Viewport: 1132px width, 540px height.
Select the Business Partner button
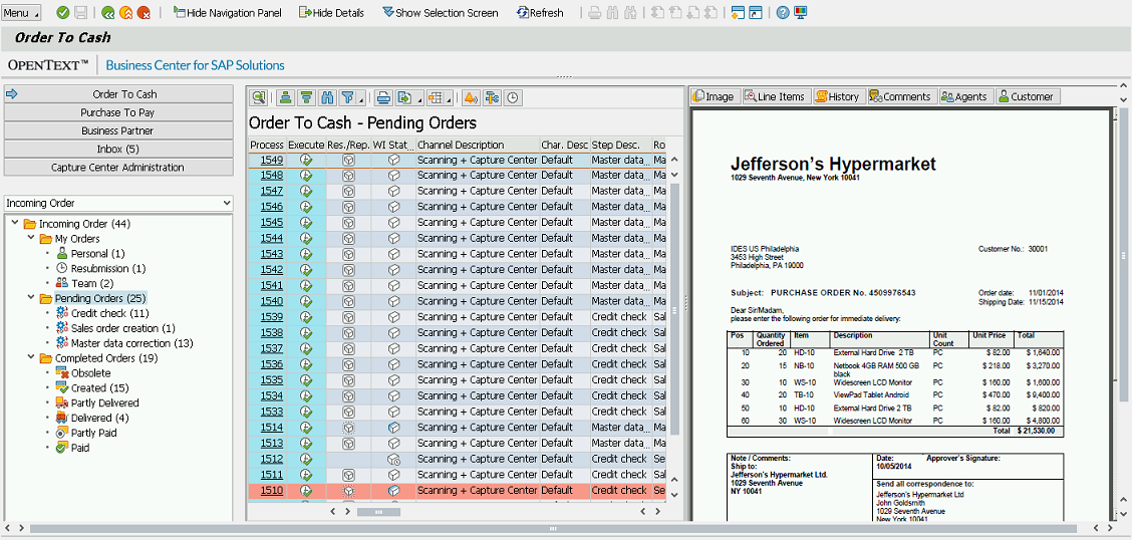click(x=118, y=131)
